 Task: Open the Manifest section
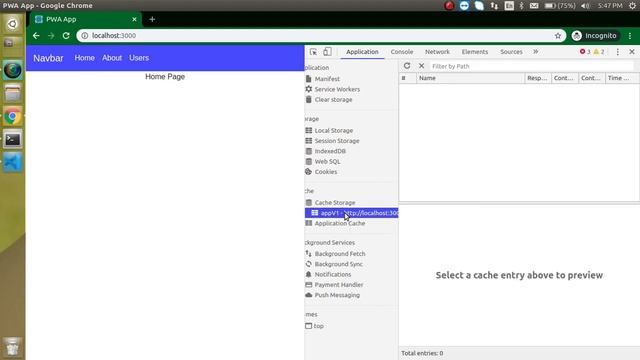click(x=327, y=79)
